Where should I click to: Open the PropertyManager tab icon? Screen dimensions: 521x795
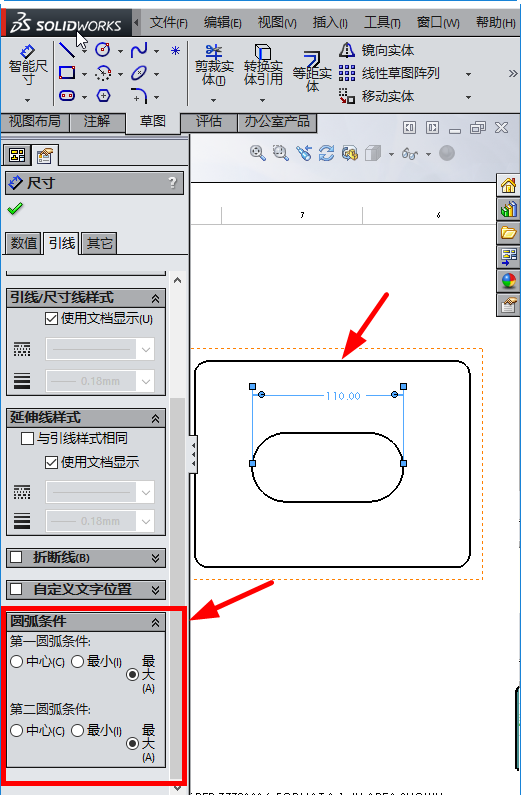pyautogui.click(x=45, y=155)
